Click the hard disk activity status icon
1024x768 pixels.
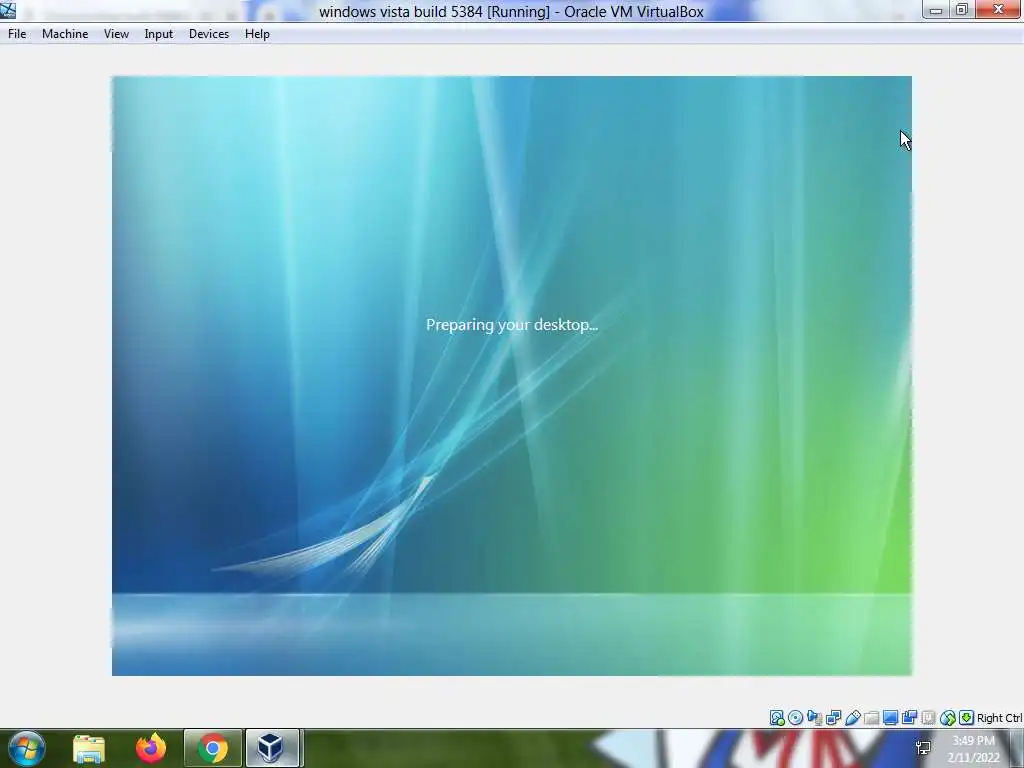click(x=776, y=718)
